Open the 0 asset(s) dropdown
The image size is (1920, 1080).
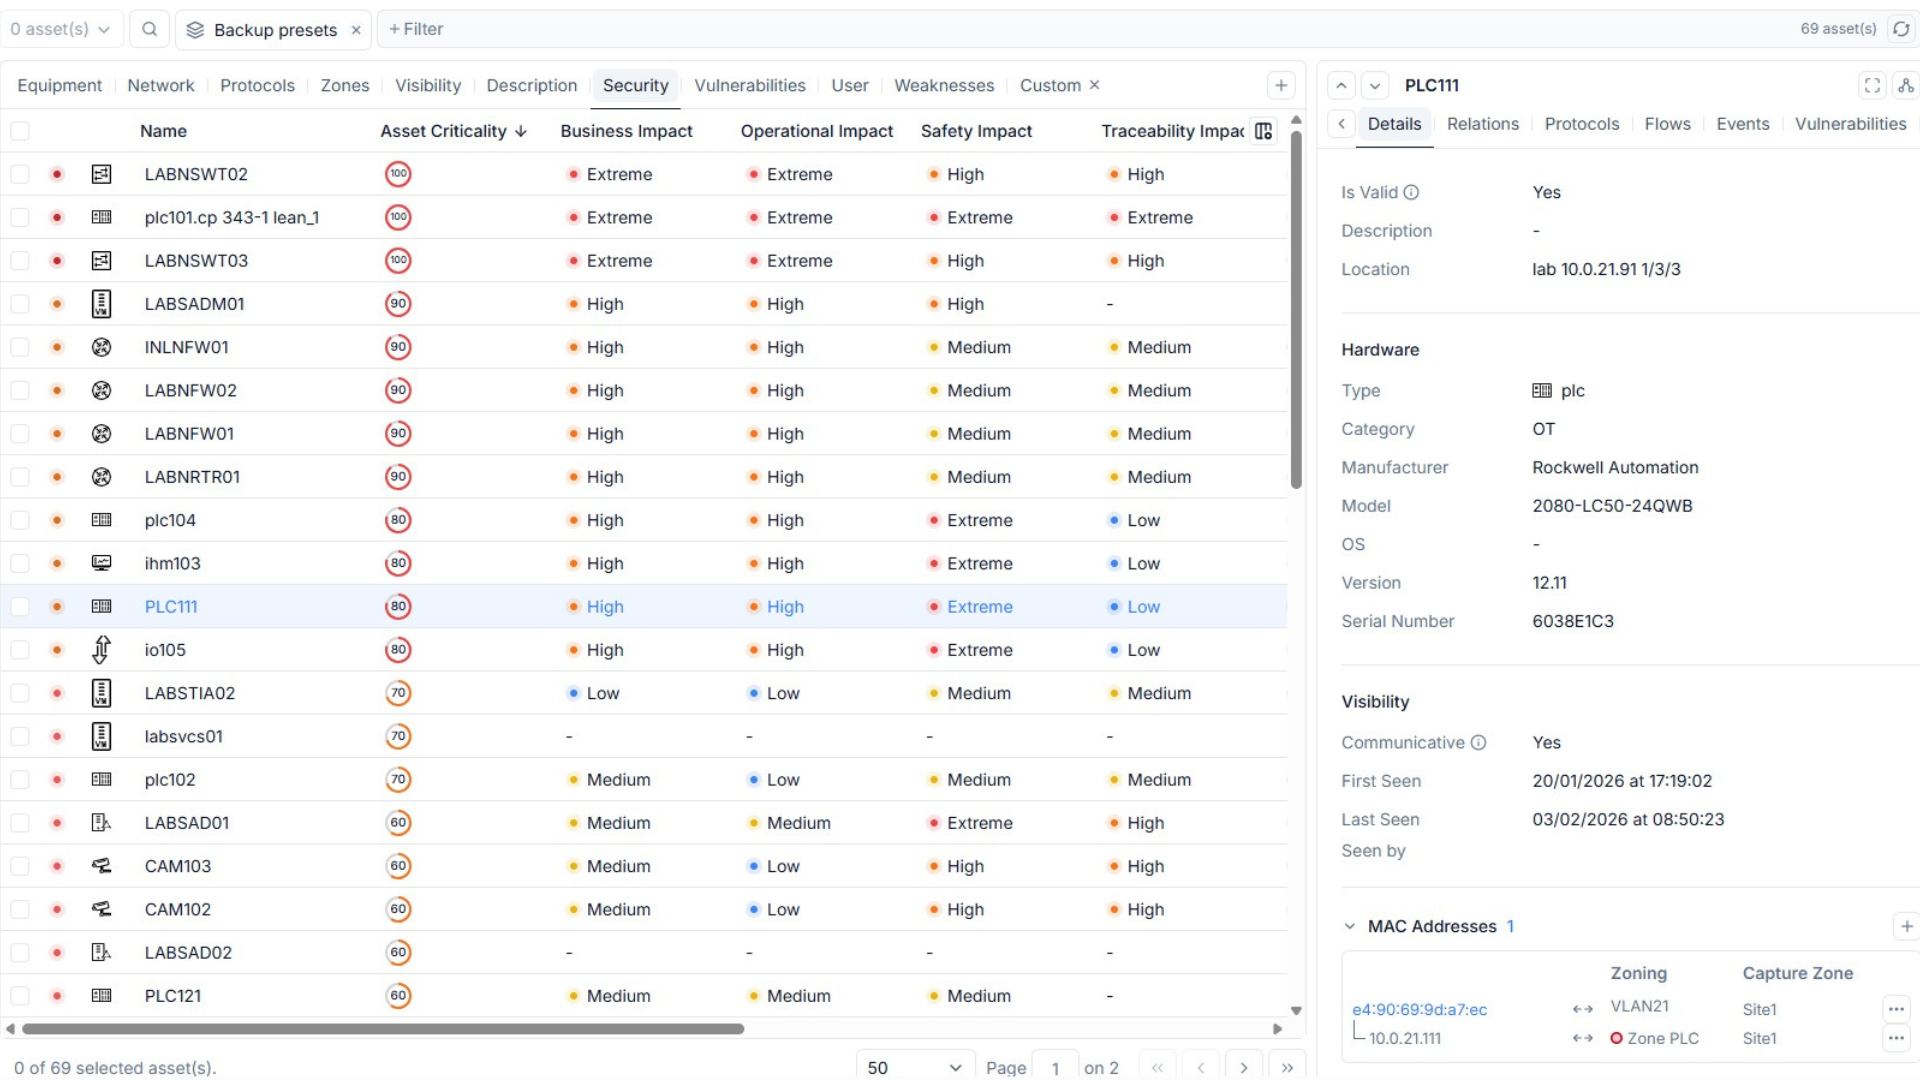tap(60, 29)
